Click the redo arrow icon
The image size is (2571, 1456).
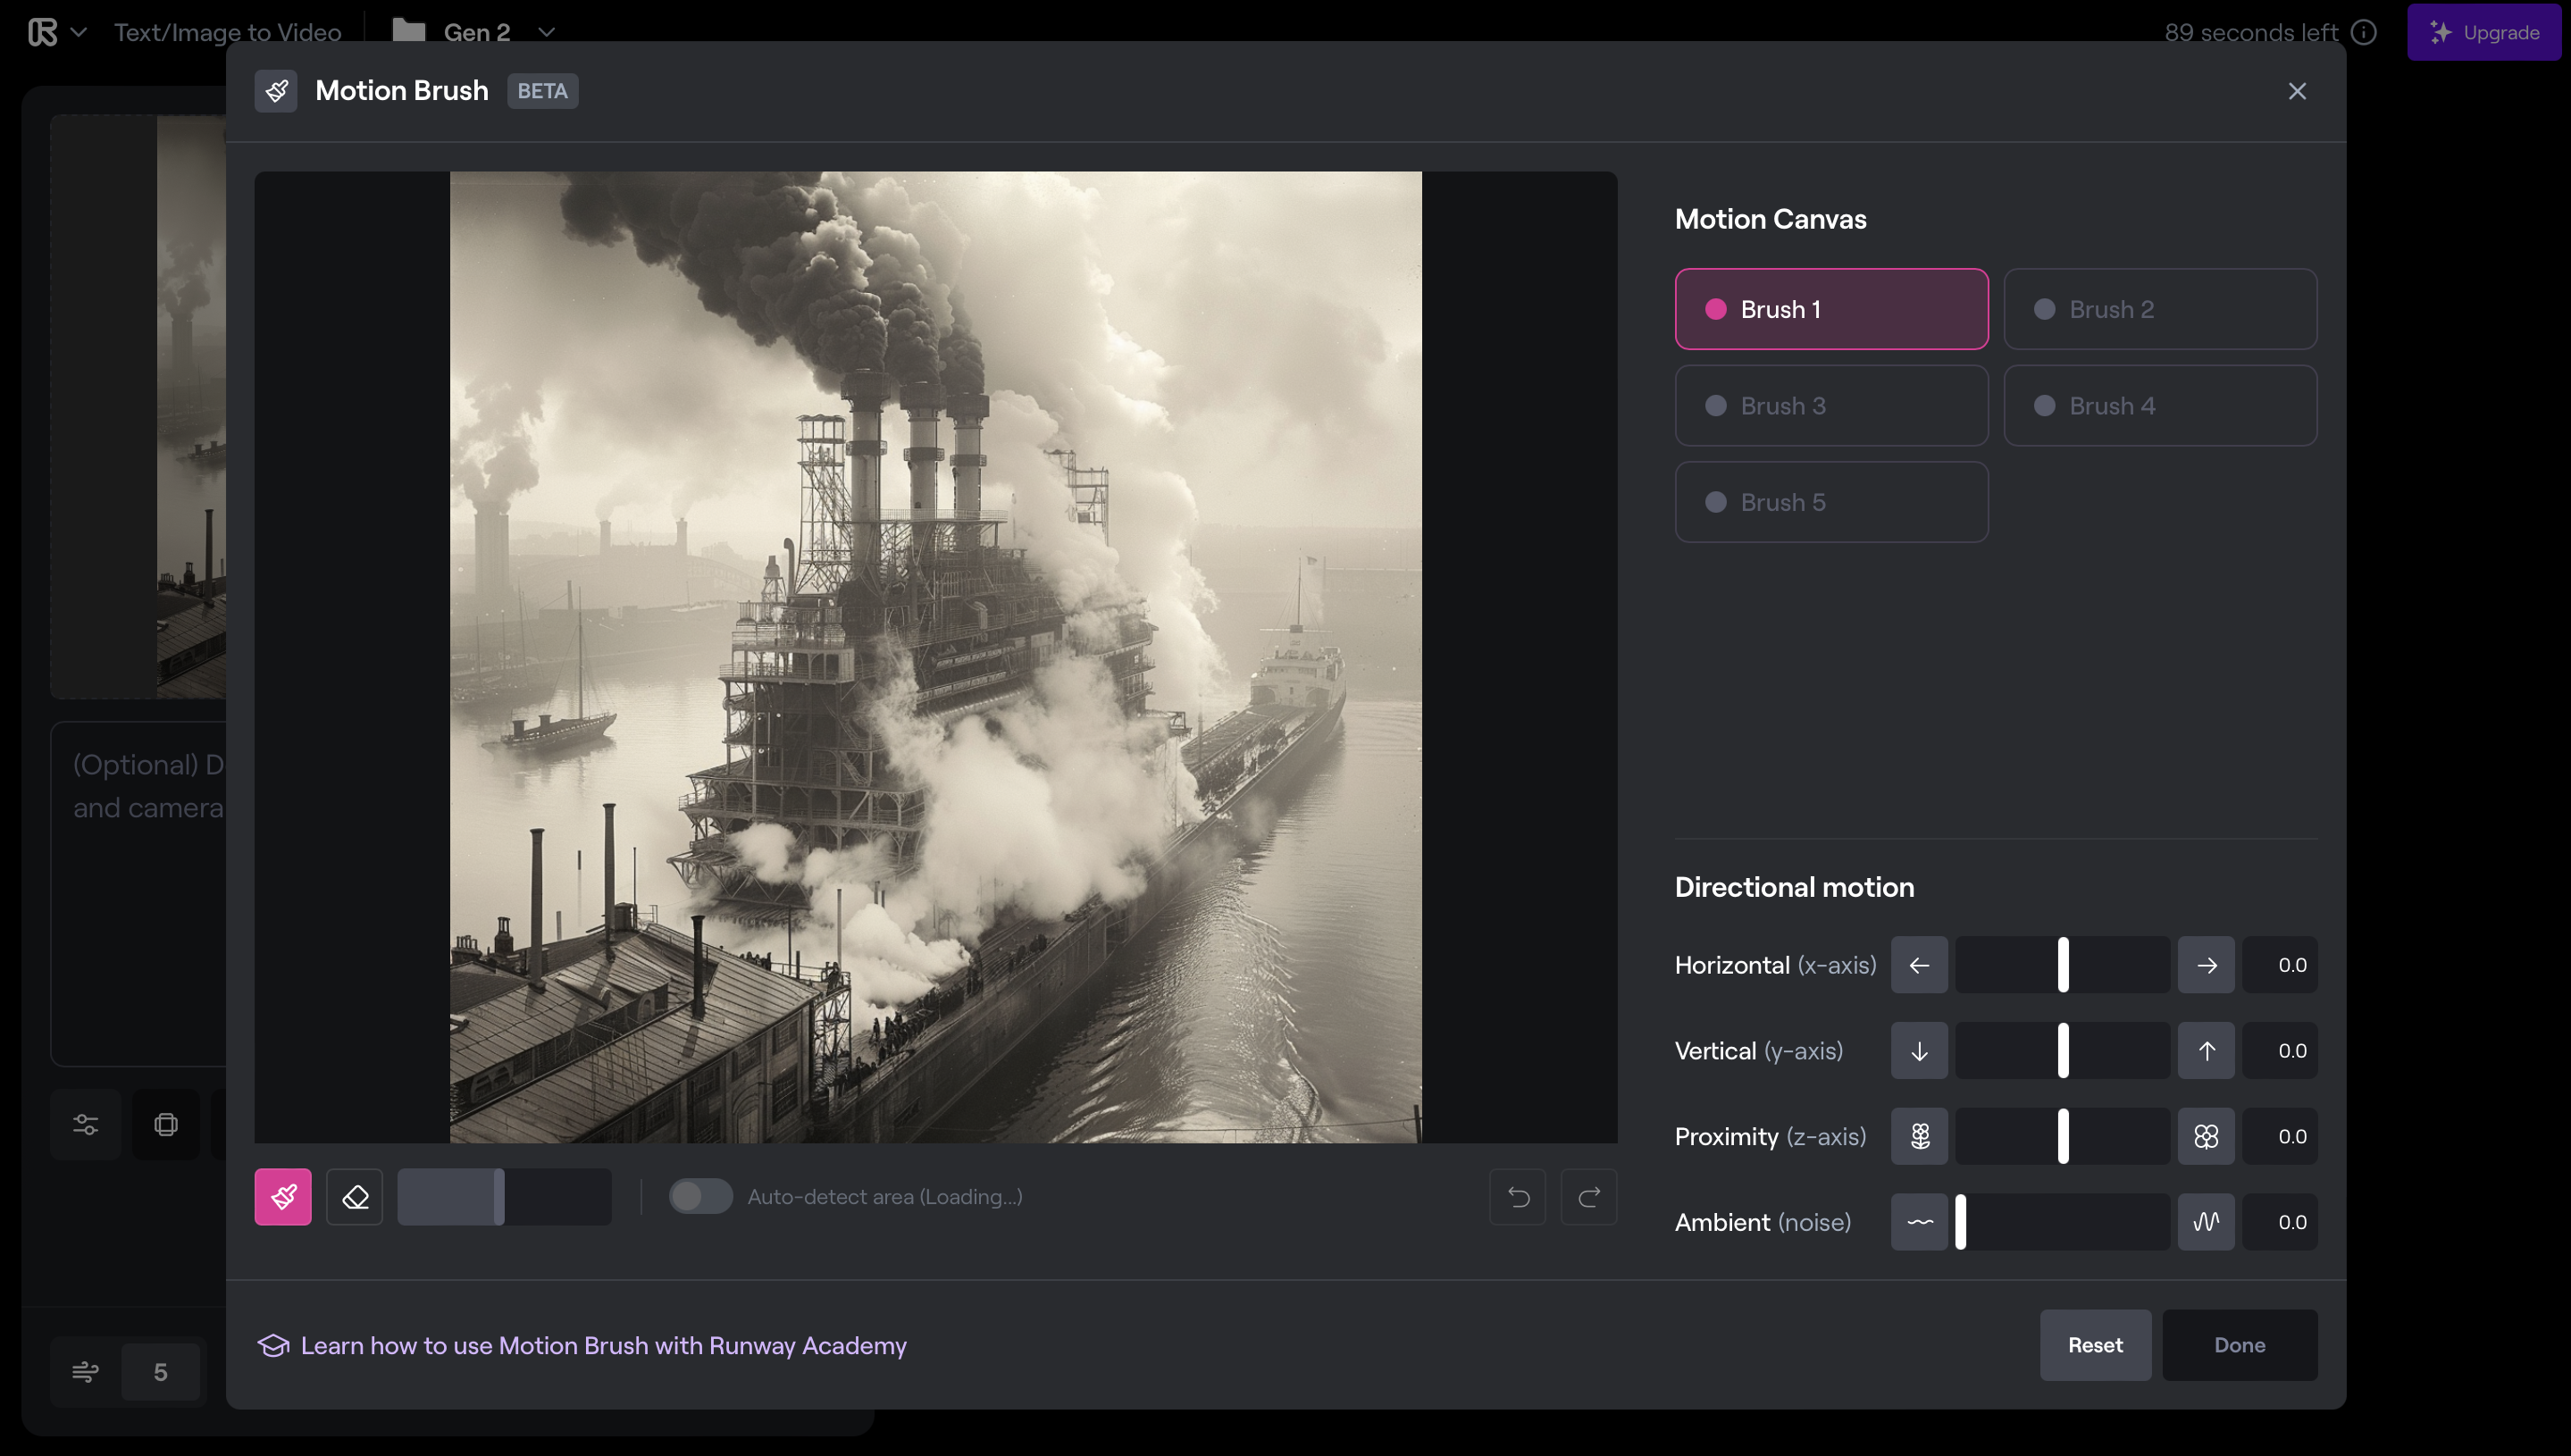(1589, 1196)
